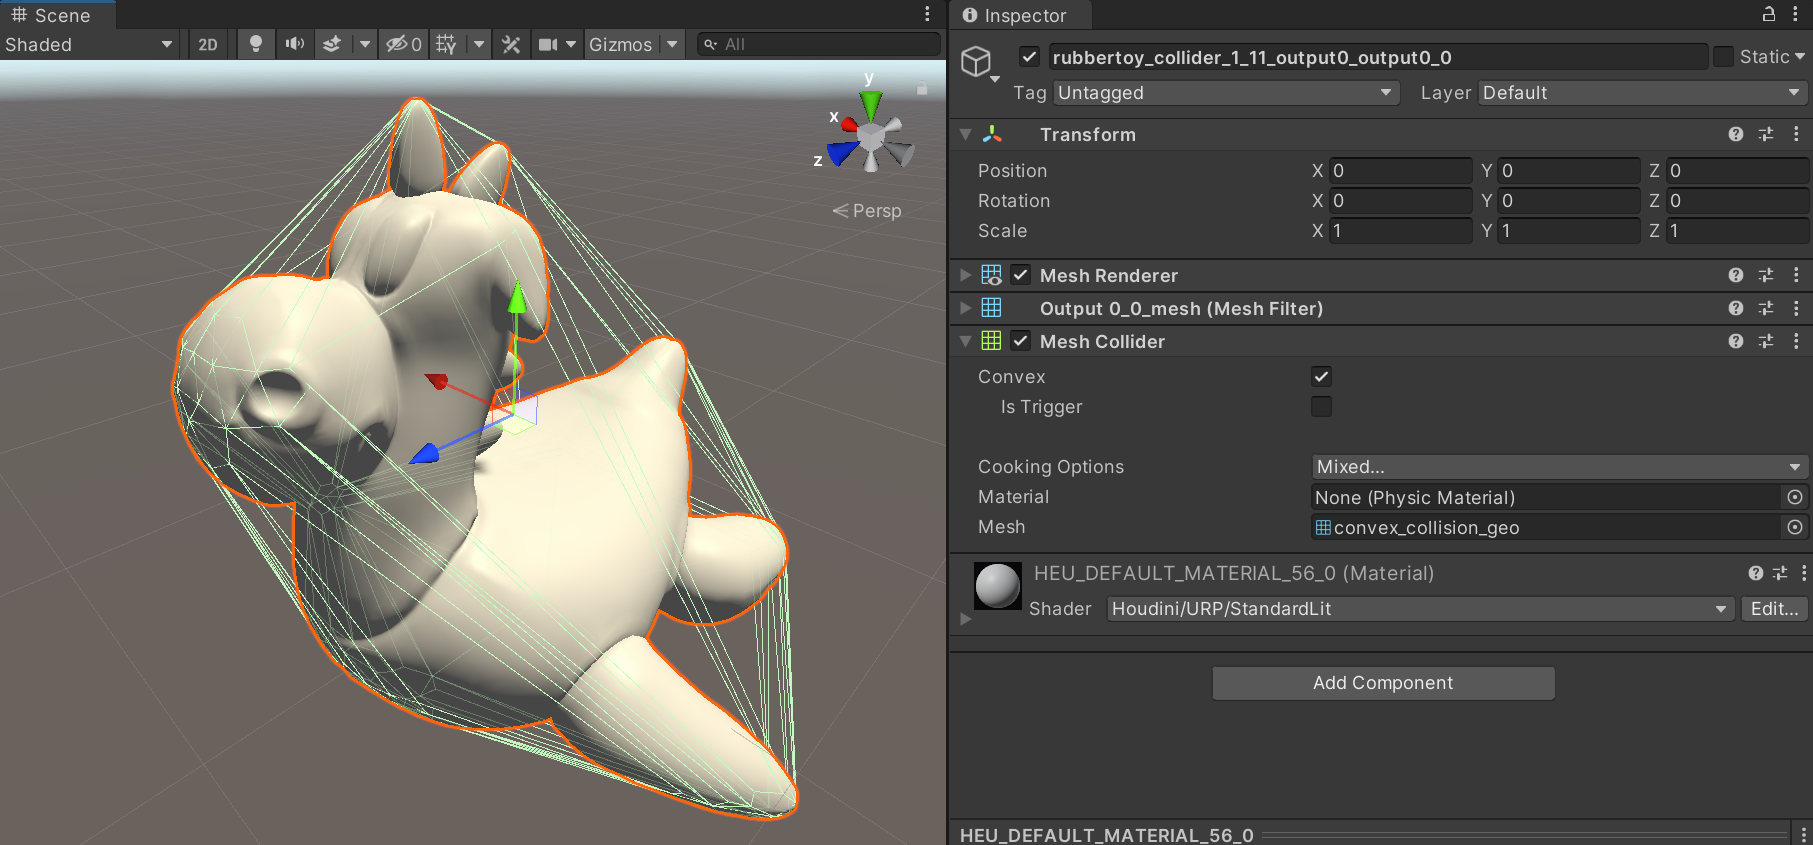Toggle scene lighting bulb icon

tap(256, 44)
